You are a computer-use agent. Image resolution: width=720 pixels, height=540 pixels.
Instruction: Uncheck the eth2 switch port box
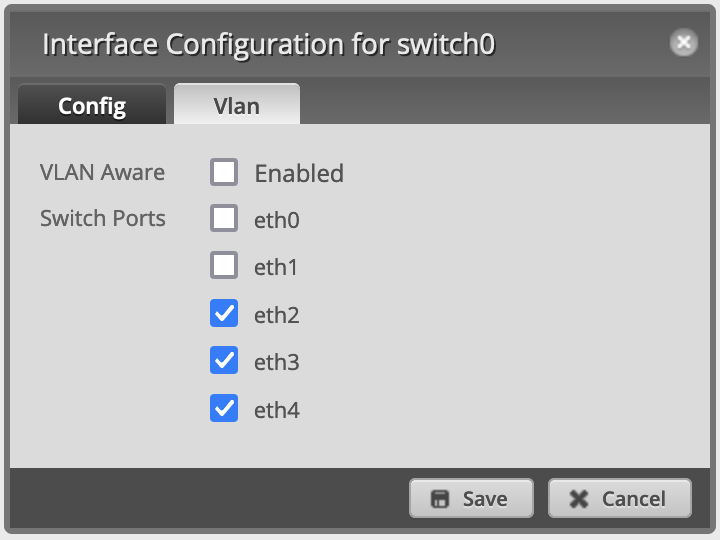[x=224, y=313]
